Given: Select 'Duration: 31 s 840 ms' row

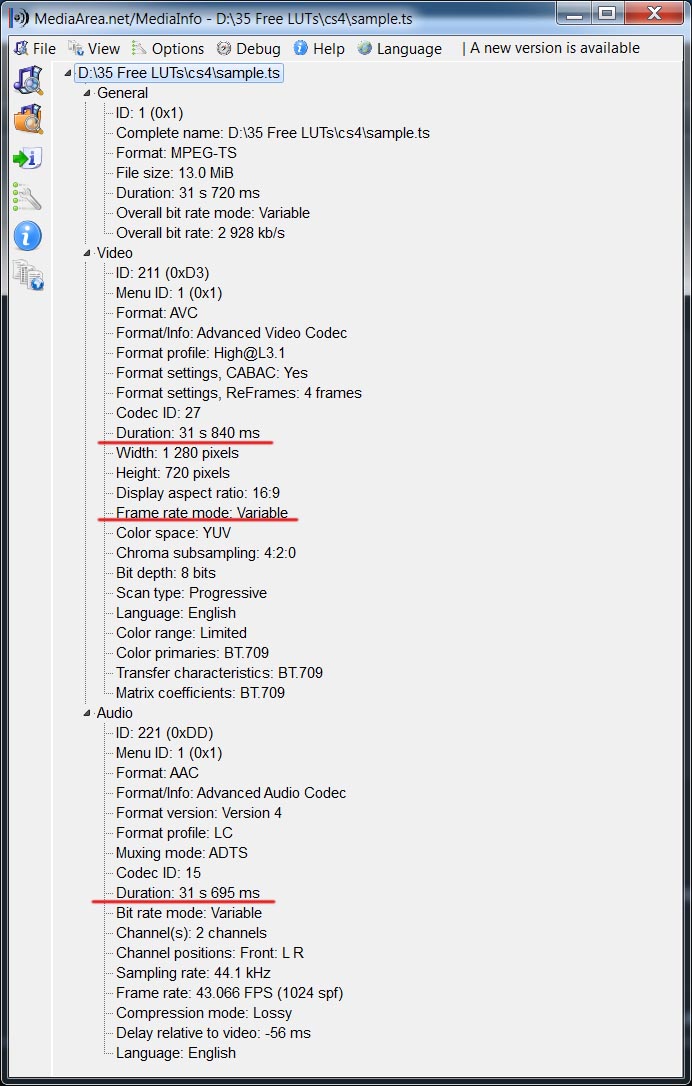Looking at the screenshot, I should tap(188, 434).
